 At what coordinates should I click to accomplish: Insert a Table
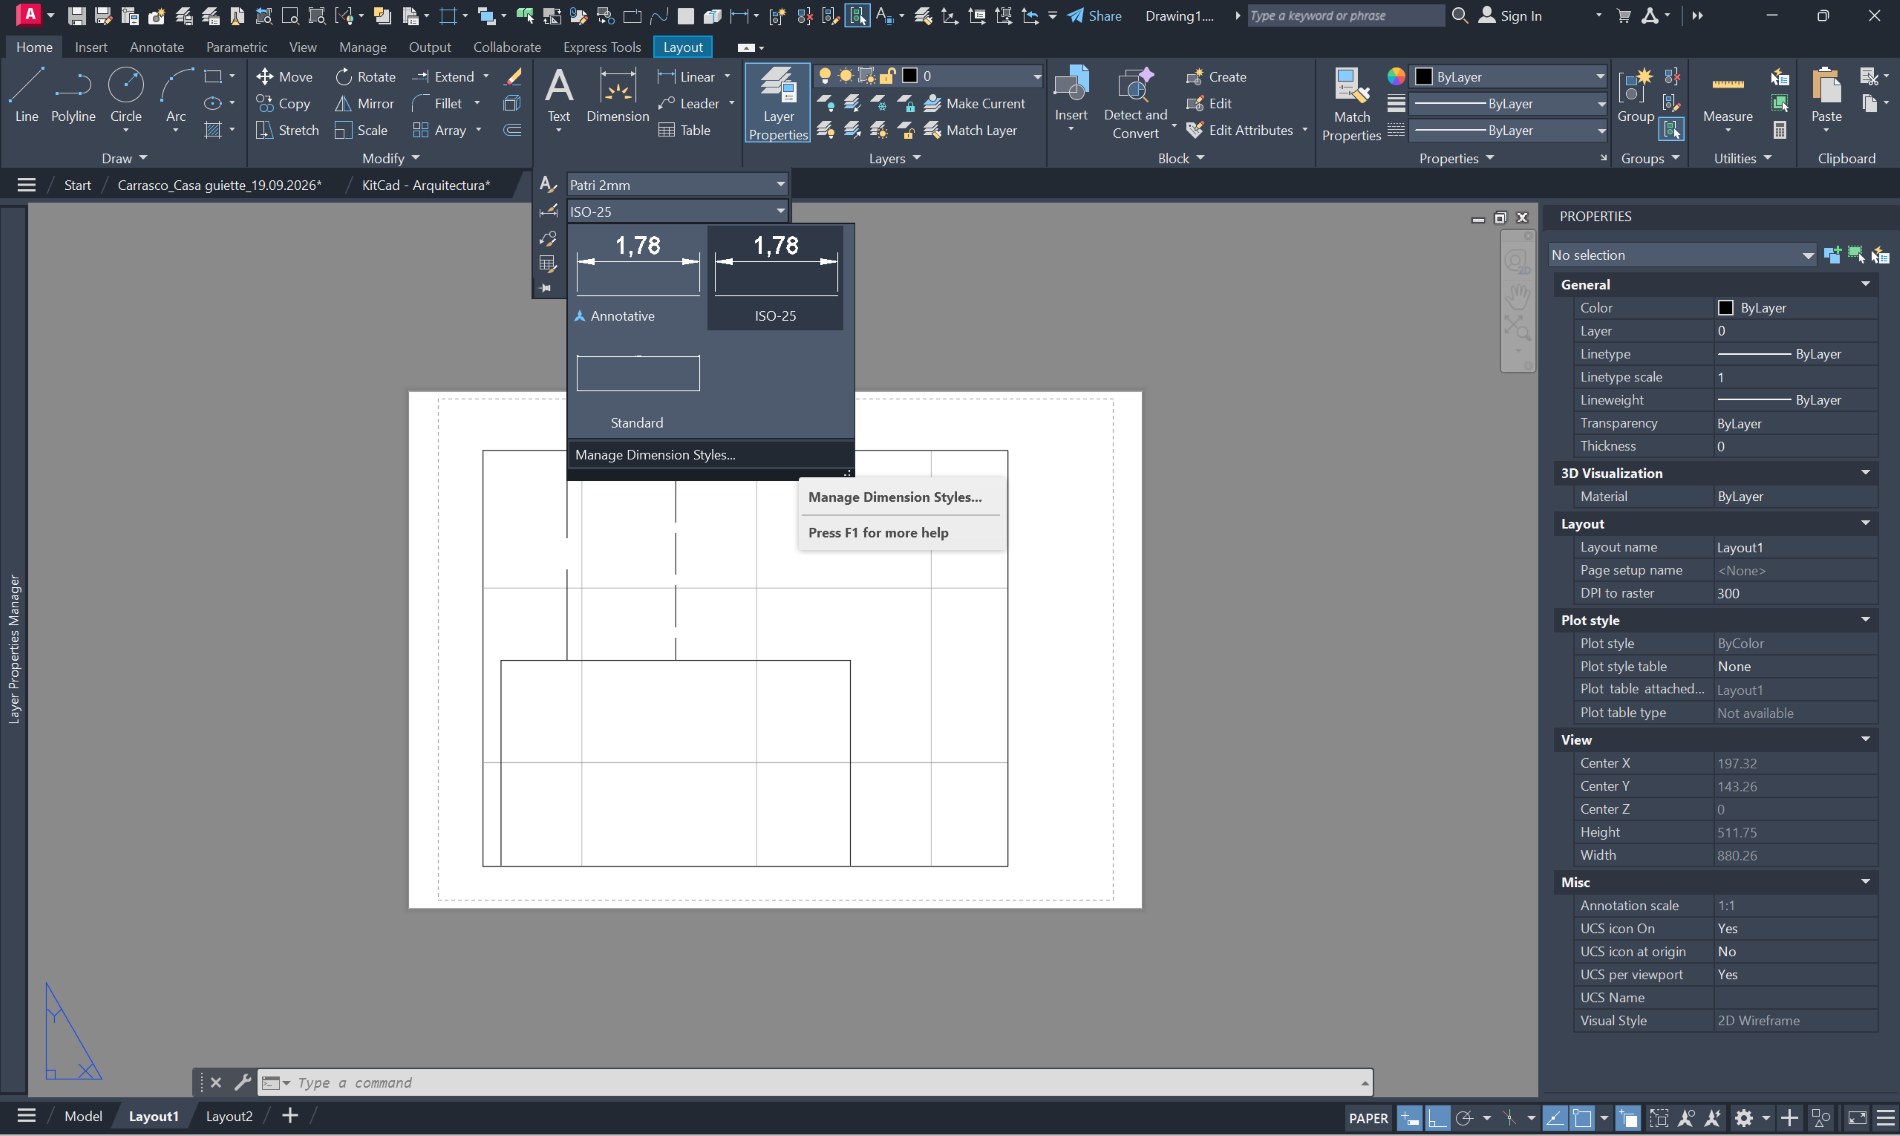tap(684, 130)
